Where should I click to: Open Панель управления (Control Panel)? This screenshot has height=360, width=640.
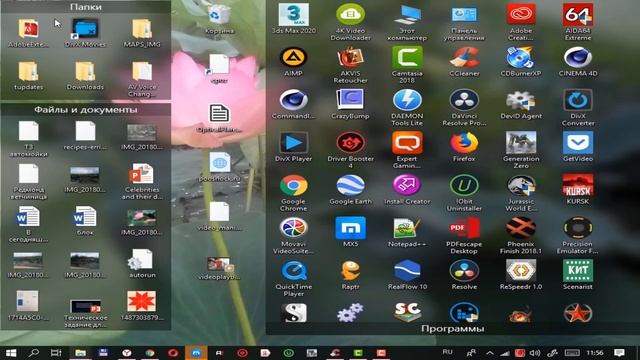click(x=464, y=15)
